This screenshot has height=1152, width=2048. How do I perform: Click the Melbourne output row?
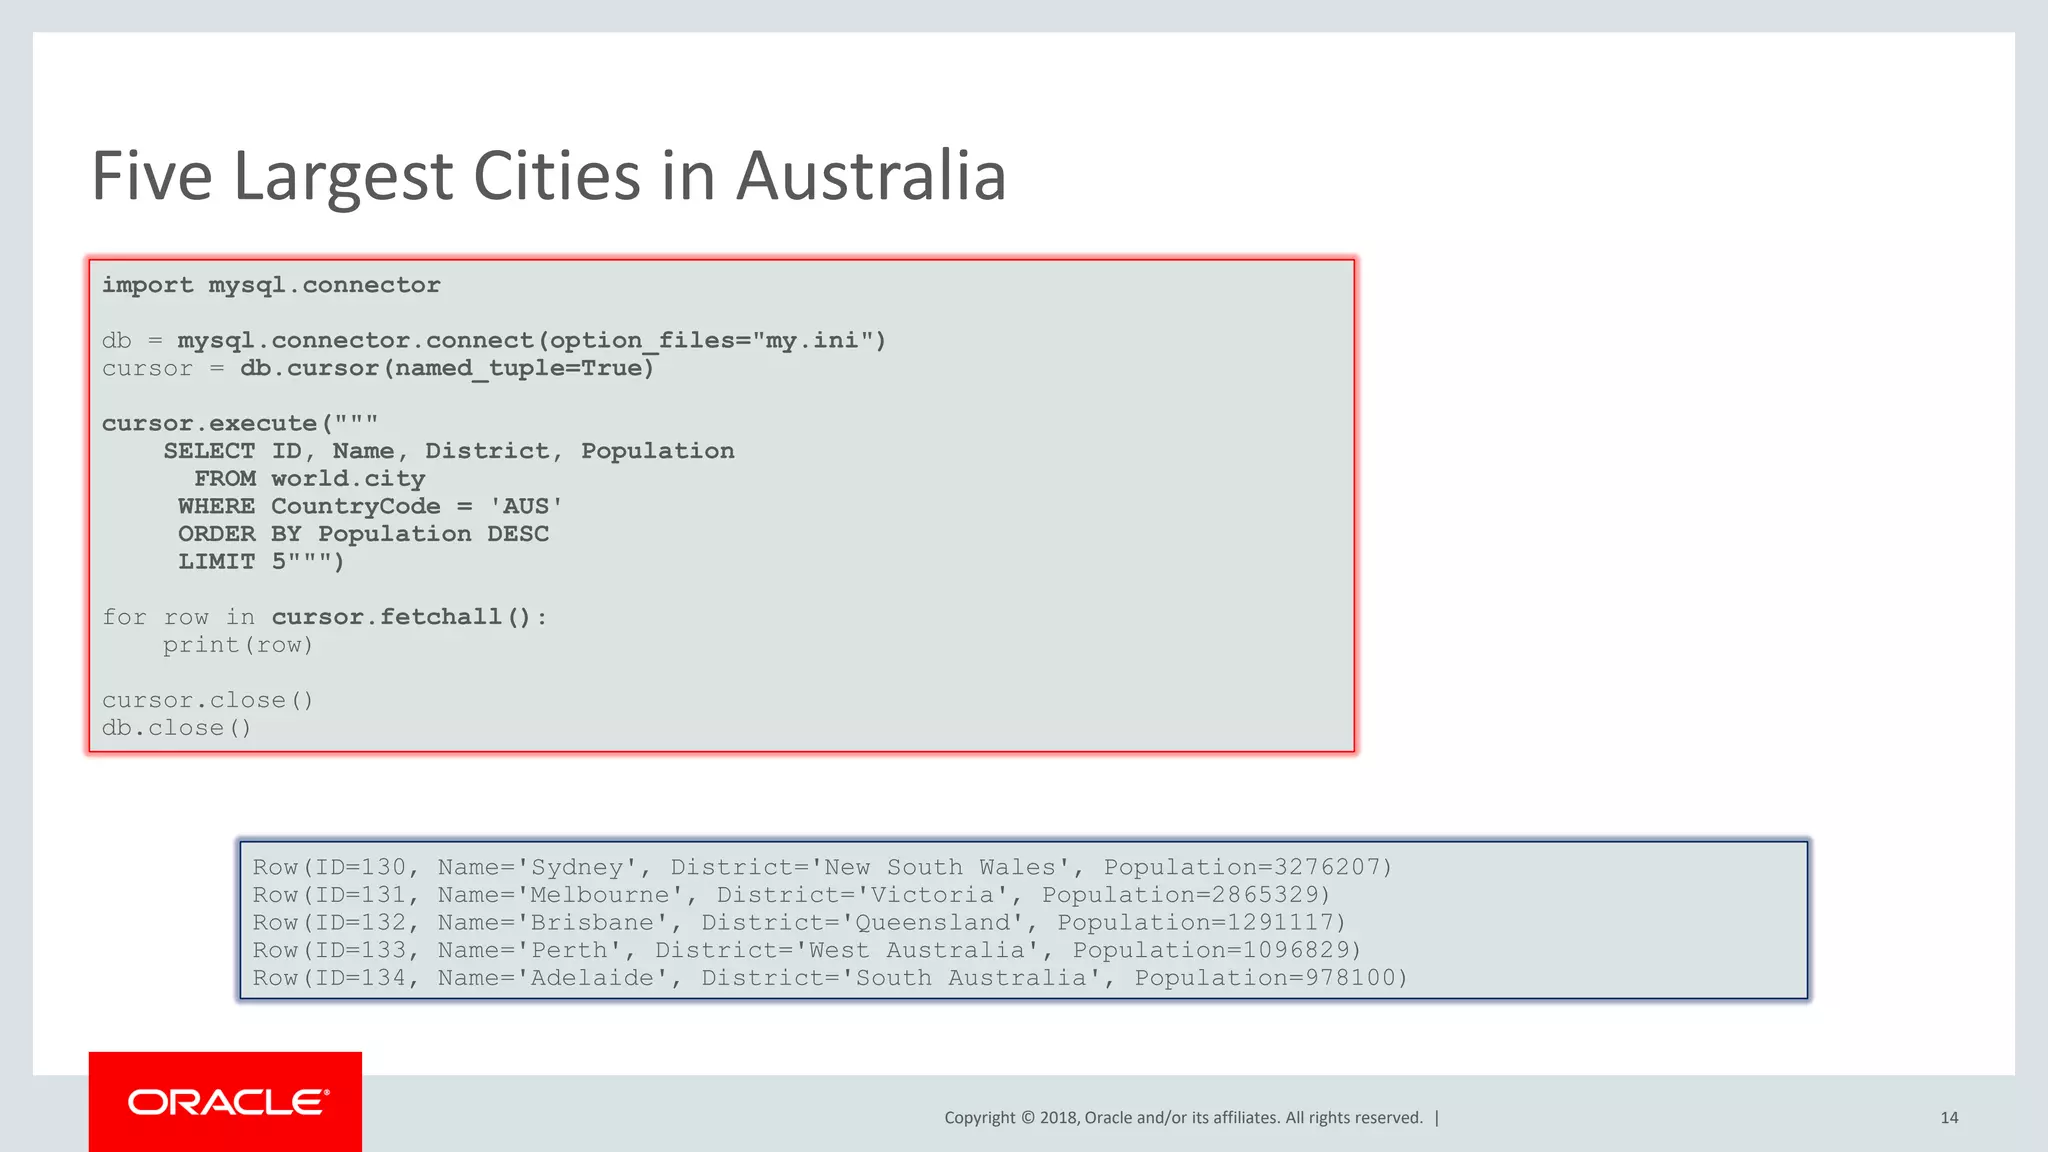pos(791,896)
